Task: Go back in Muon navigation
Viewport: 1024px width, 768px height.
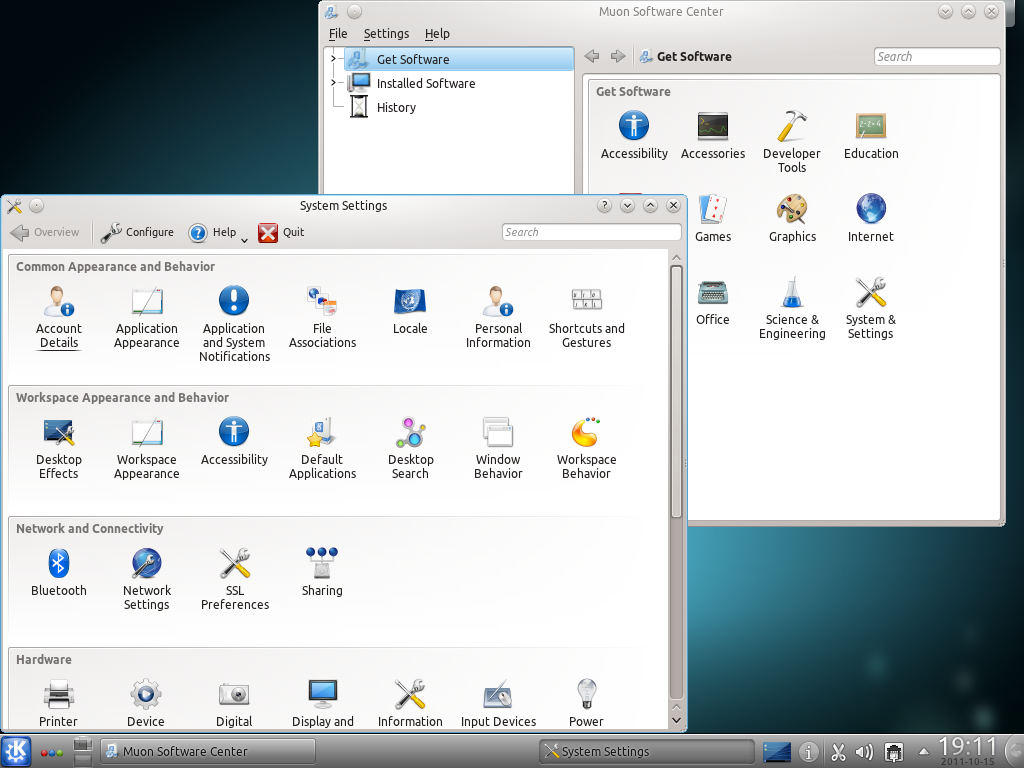Action: pyautogui.click(x=592, y=56)
